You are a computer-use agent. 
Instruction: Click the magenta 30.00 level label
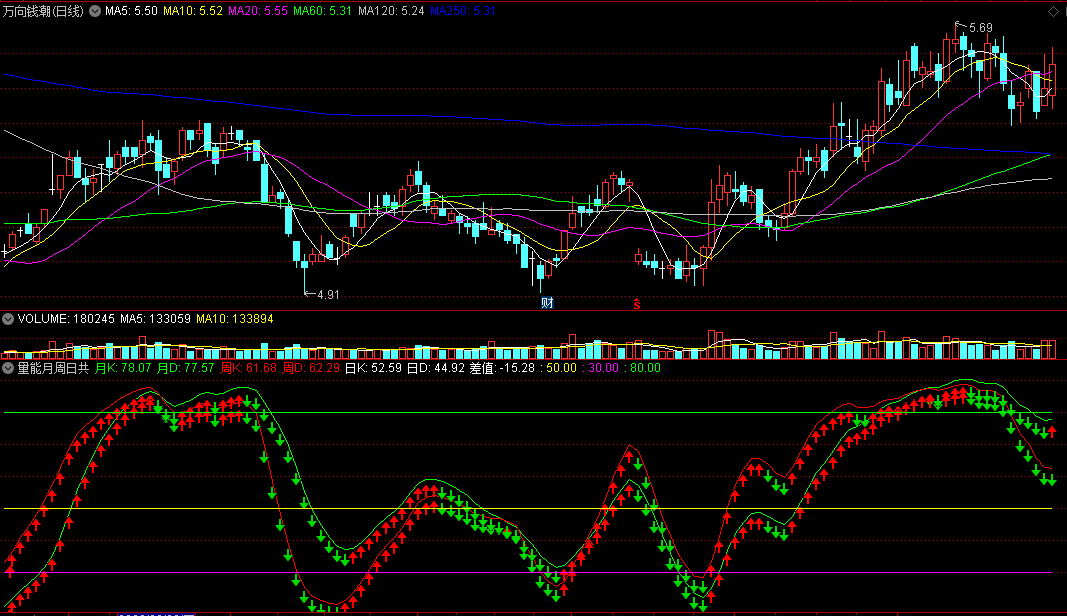[x=604, y=368]
